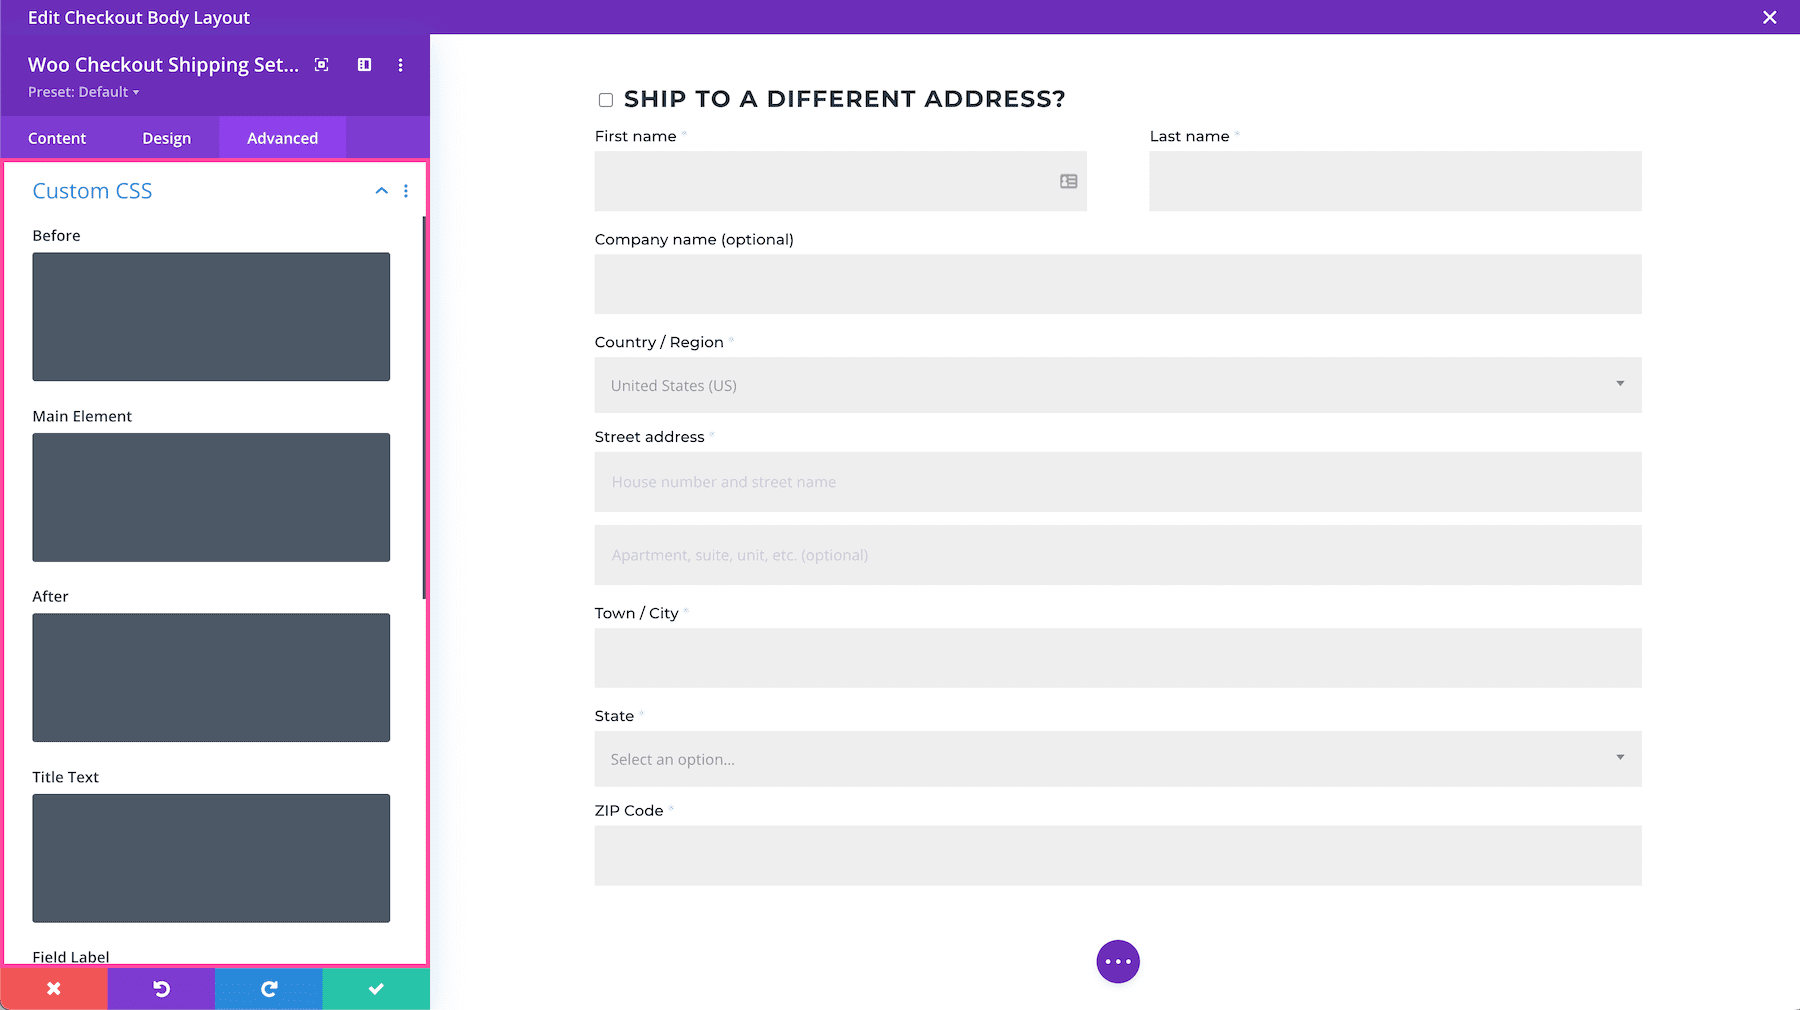Open the Custom CSS kebab menu

click(406, 190)
